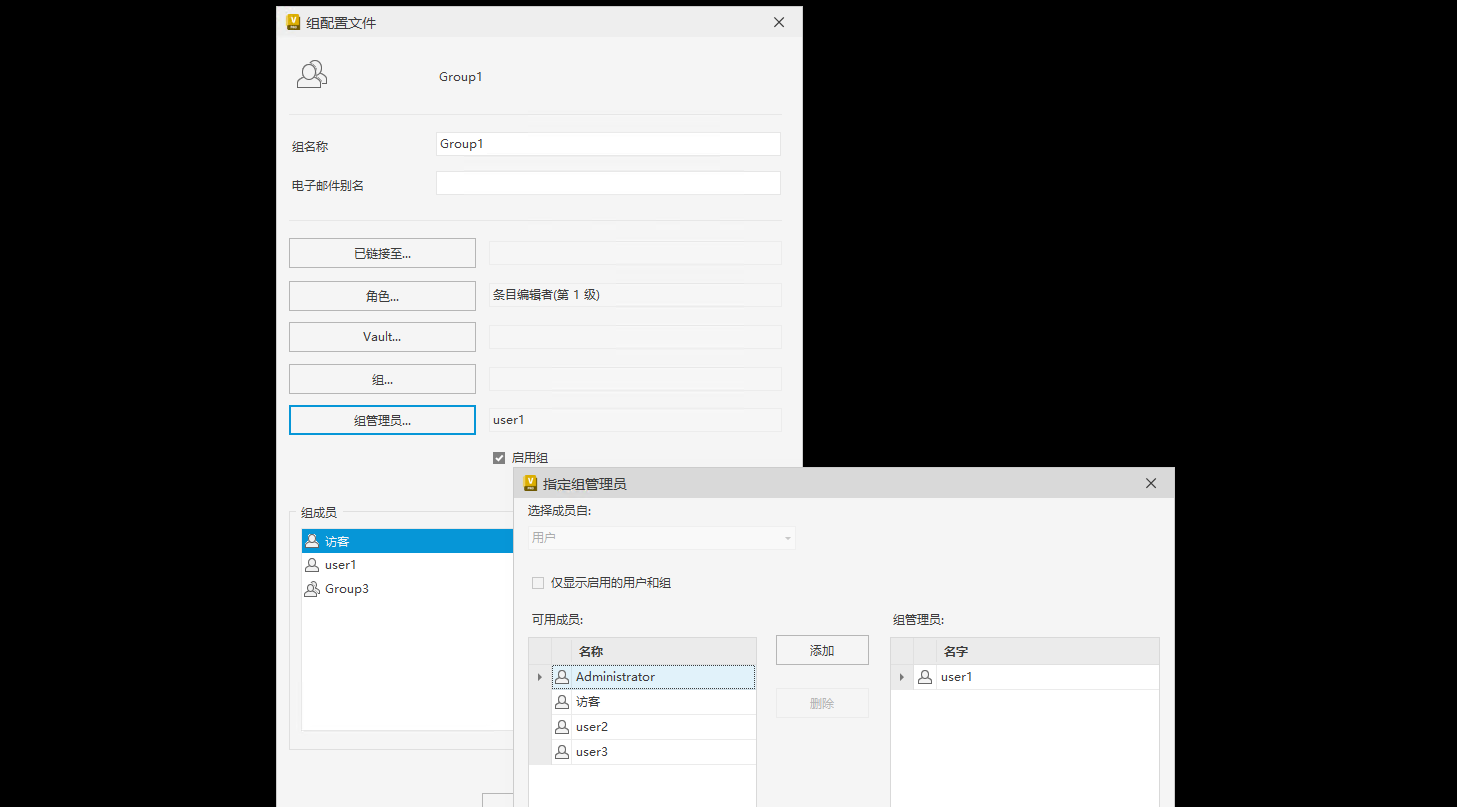The image size is (1457, 807).
Task: Click the user icon beside user1 in 组成员
Action: pyautogui.click(x=312, y=565)
